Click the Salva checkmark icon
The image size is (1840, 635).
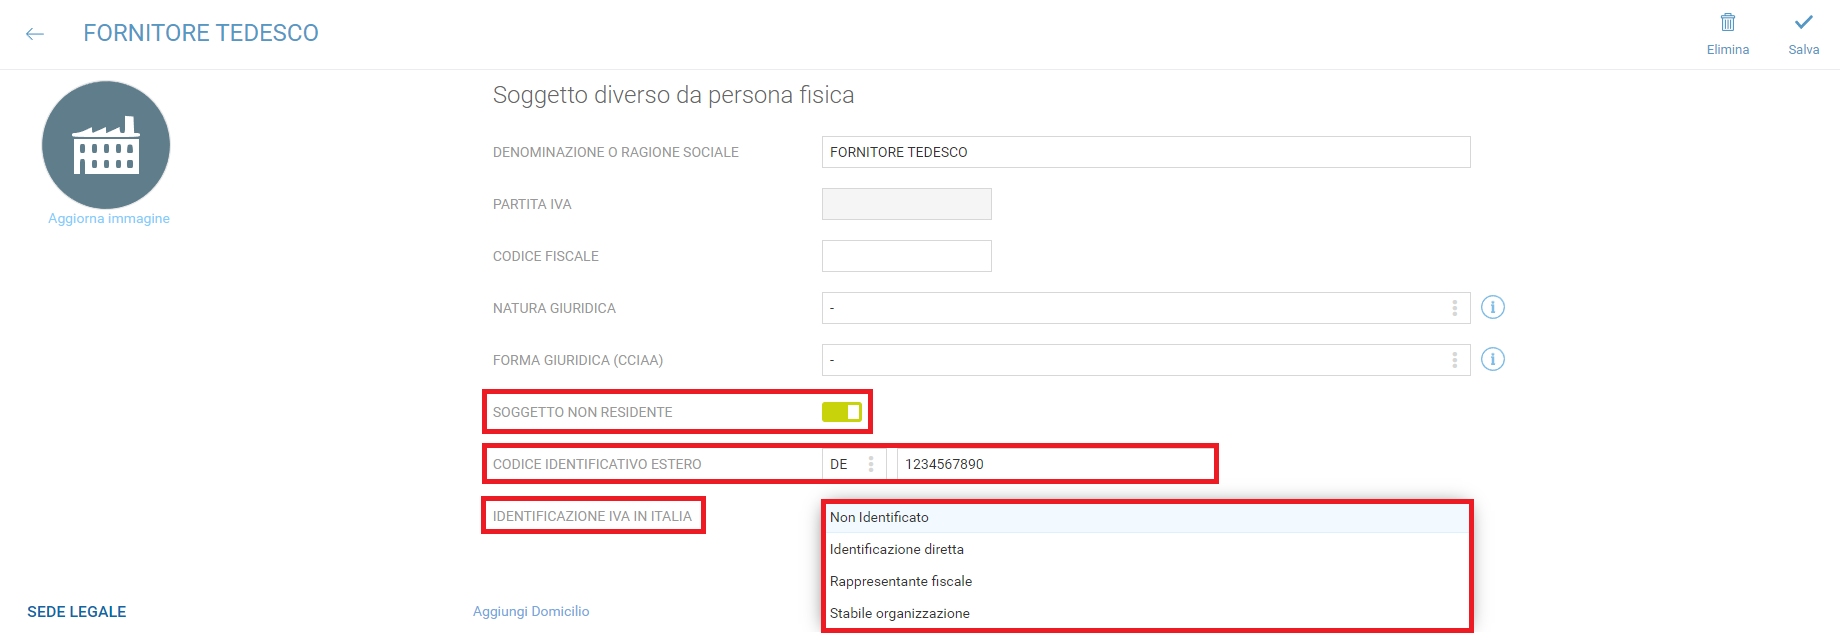pyautogui.click(x=1804, y=22)
